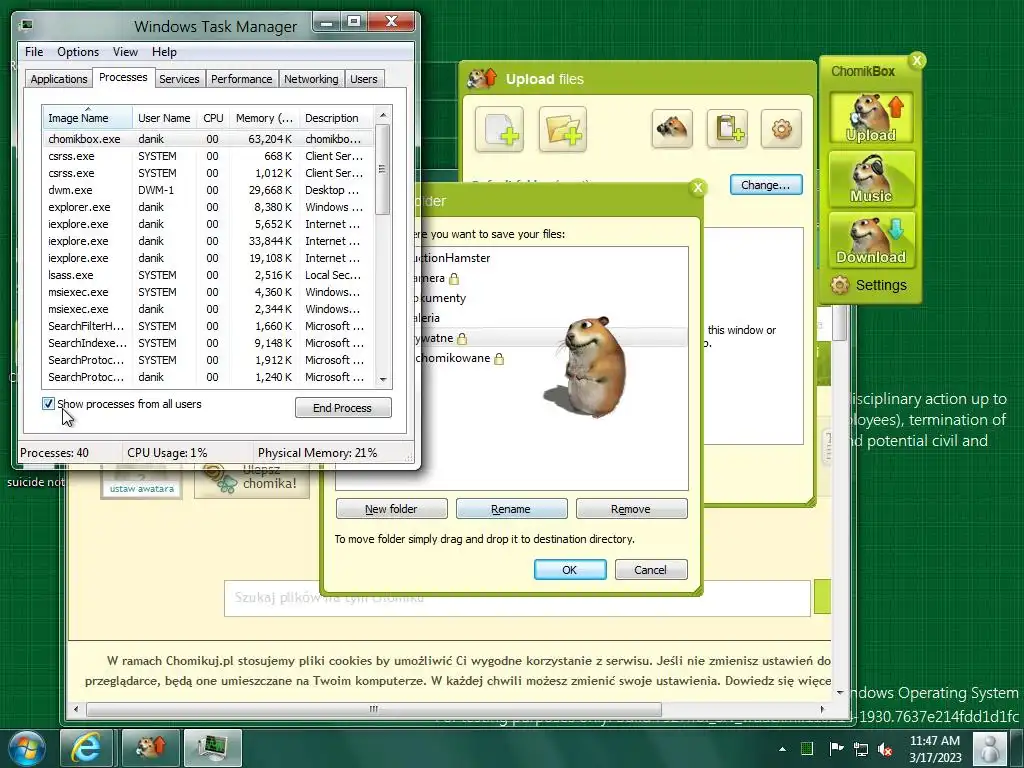
Task: Click ChomikBox taskbar icon
Action: click(x=151, y=747)
